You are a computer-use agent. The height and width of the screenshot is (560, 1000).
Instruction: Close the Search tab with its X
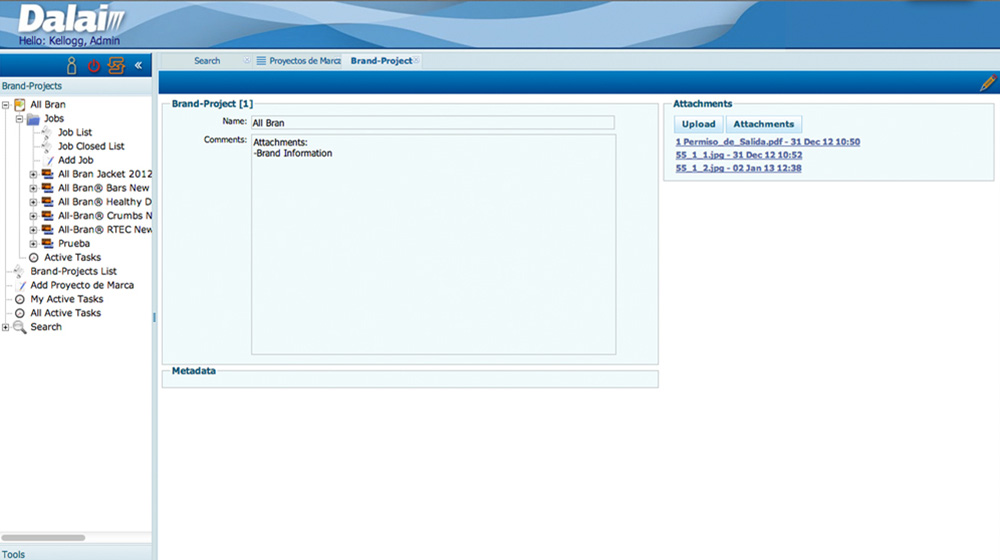tap(247, 61)
